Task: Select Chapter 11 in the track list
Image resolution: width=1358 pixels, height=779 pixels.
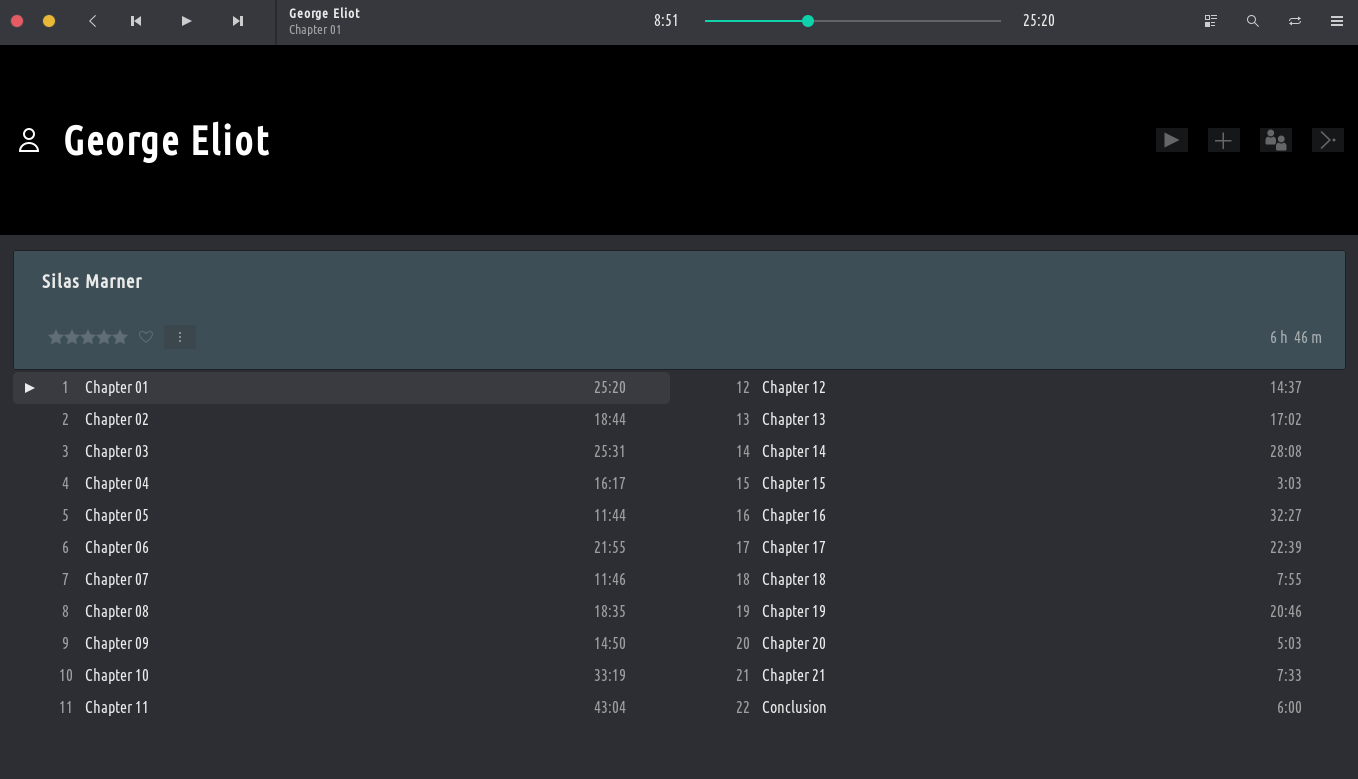Action: pyautogui.click(x=117, y=707)
